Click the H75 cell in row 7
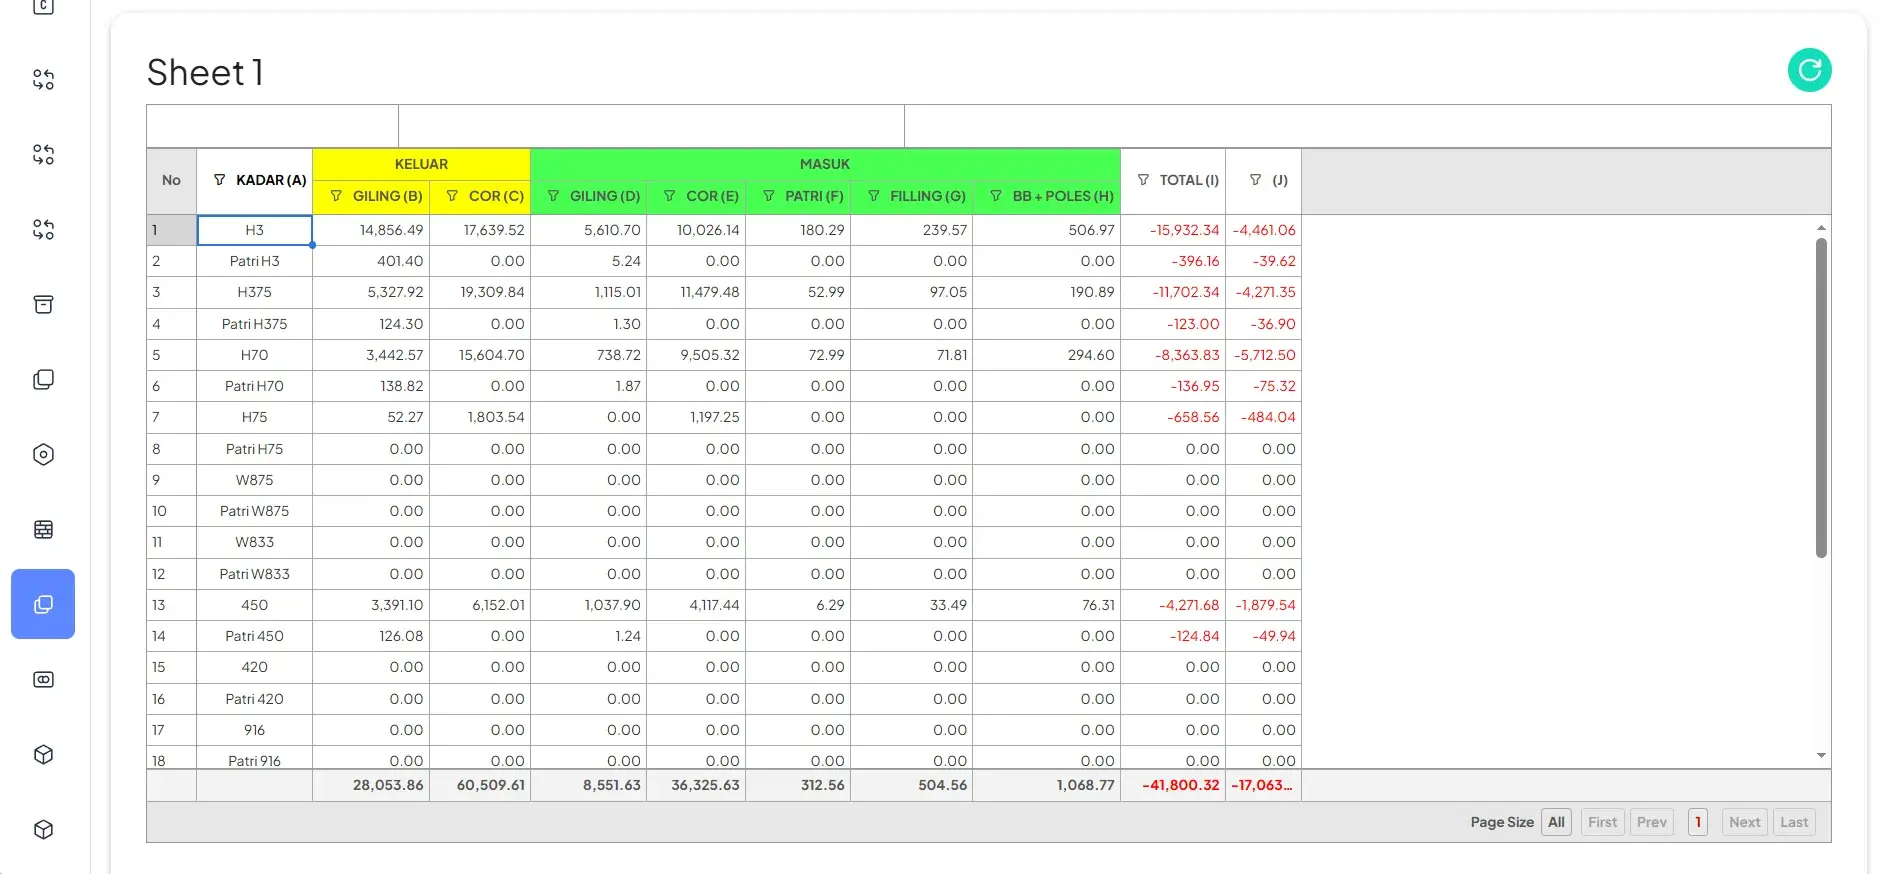Viewport: 1881px width, 874px height. 255,417
